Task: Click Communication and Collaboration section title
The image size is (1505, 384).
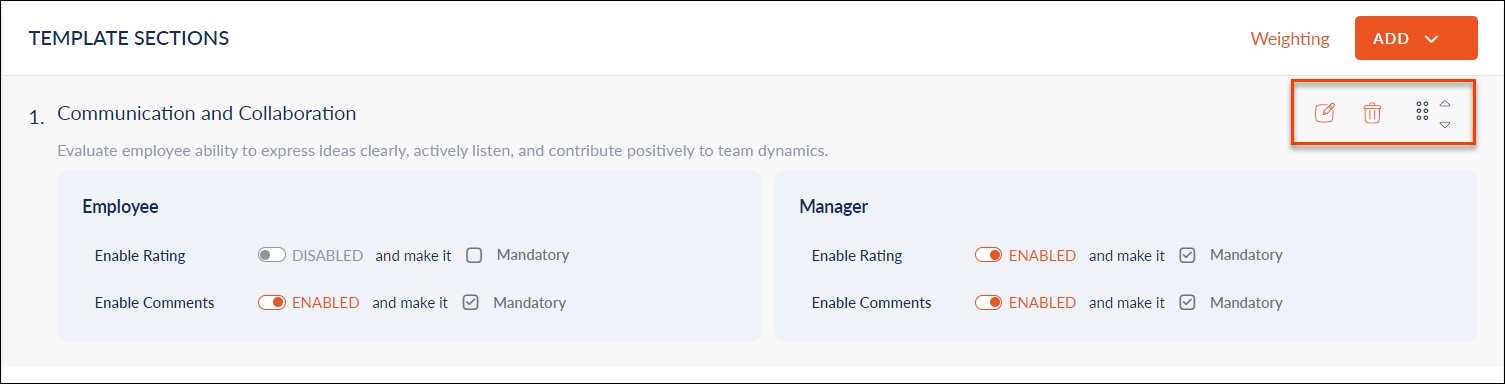Action: [207, 113]
